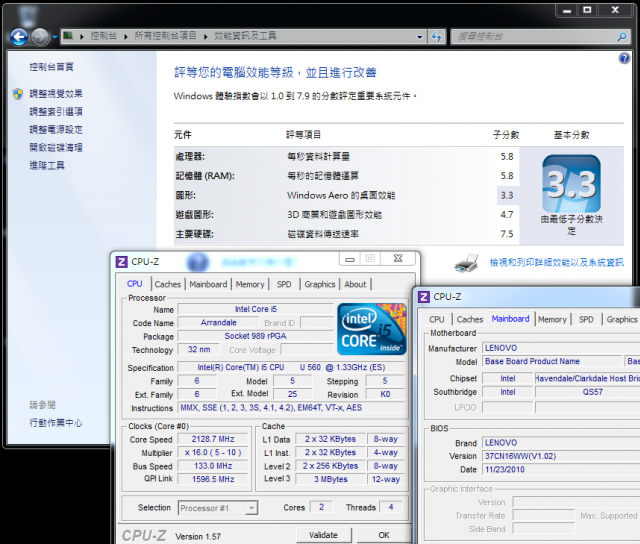Click the refresh button beside address bar
The height and width of the screenshot is (544, 640).
(436, 37)
